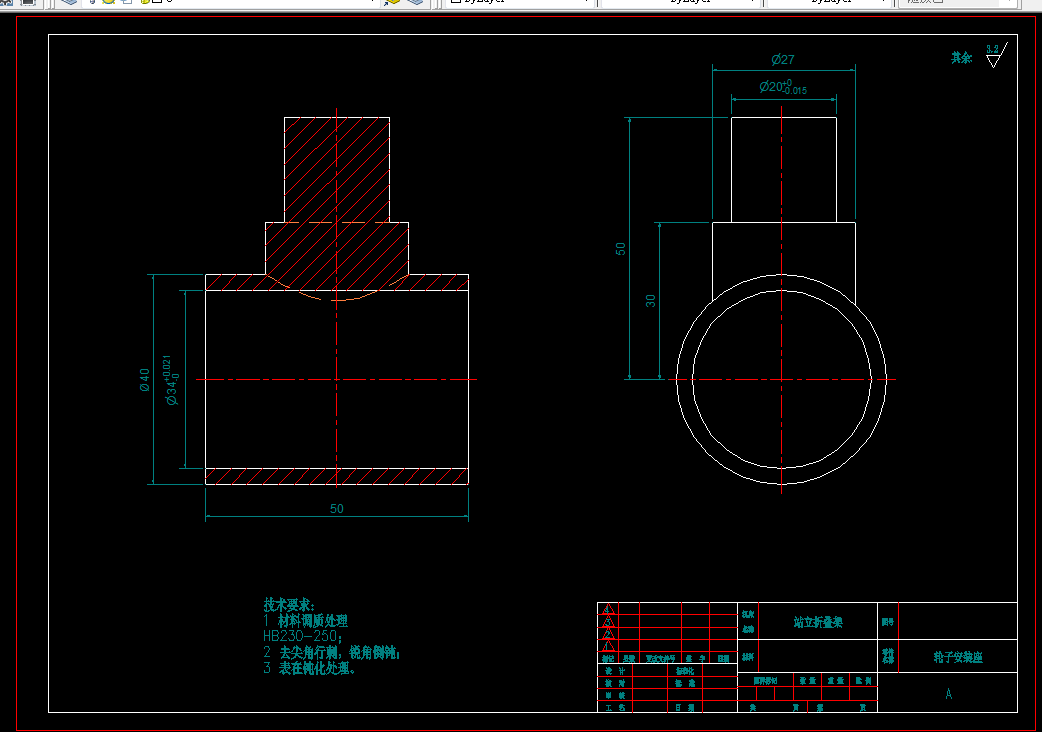Viewport: 1042px width, 732px height.
Task: Pick the vertical 50 dimension beside the right view
Action: 621,248
